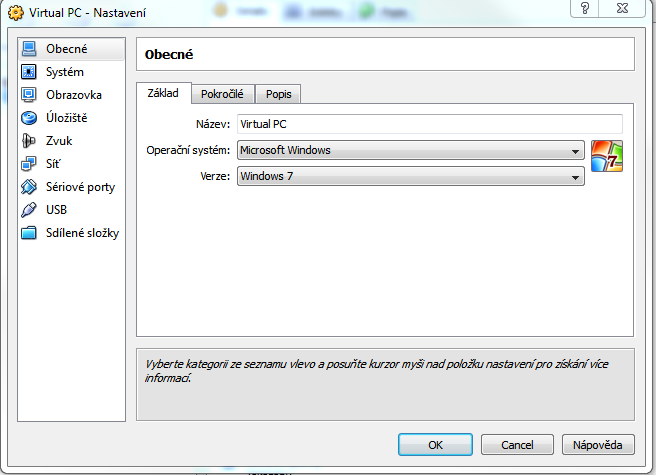Image resolution: width=656 pixels, height=475 pixels.
Task: Select Sdílené složky category label
Action: [x=82, y=233]
